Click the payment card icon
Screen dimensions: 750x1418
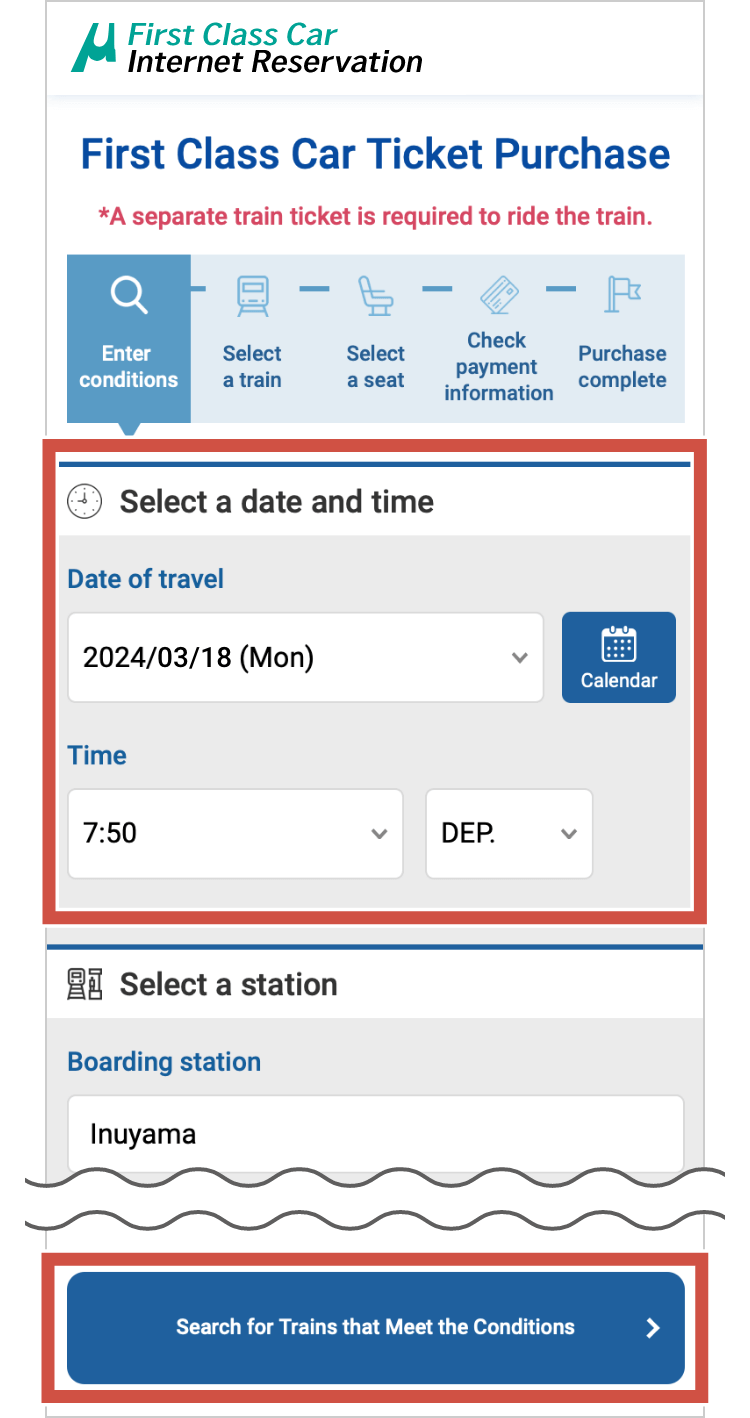coord(499,294)
